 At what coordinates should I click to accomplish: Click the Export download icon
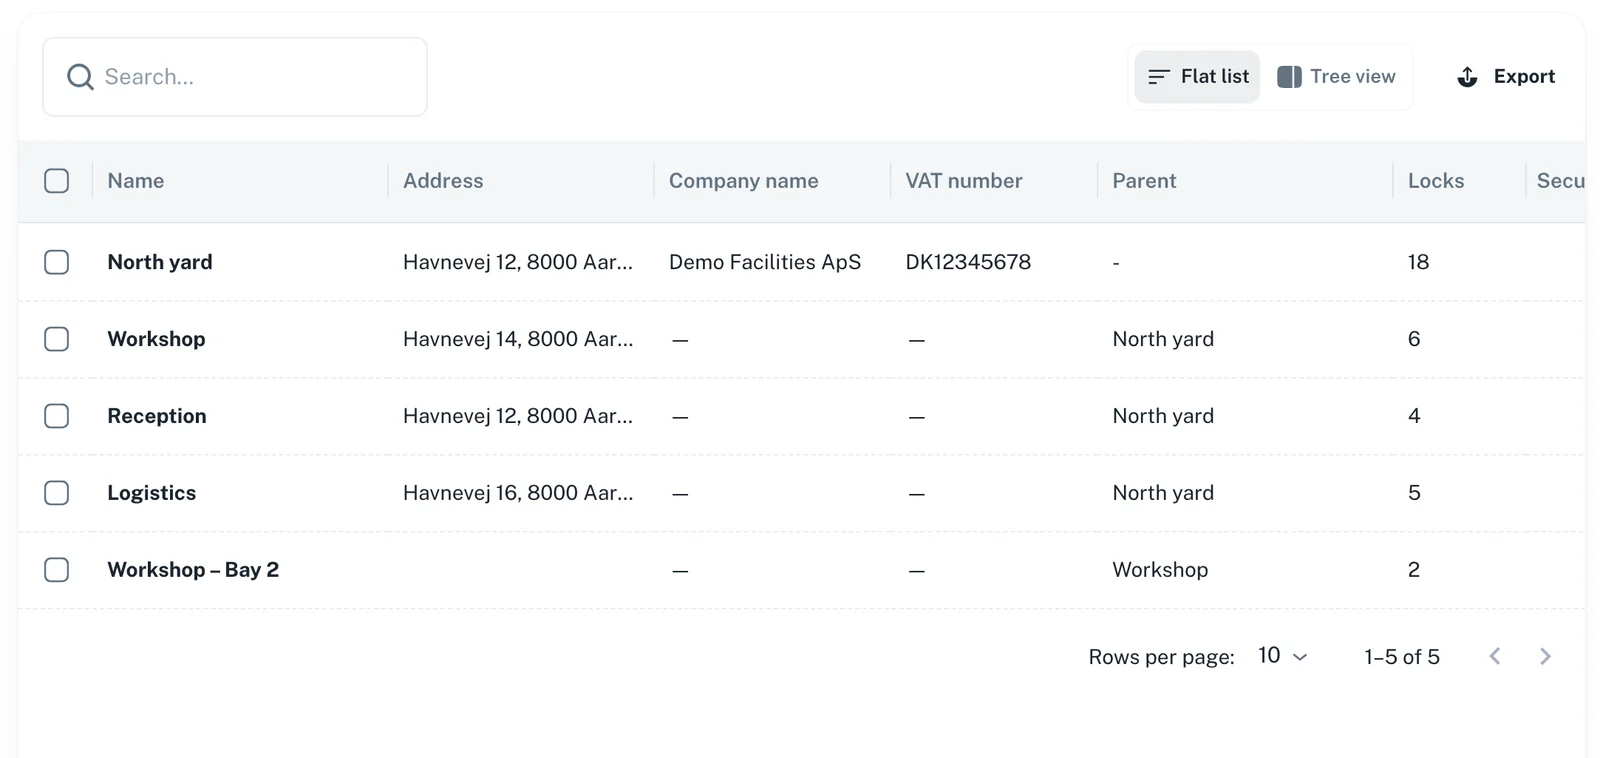coord(1467,77)
